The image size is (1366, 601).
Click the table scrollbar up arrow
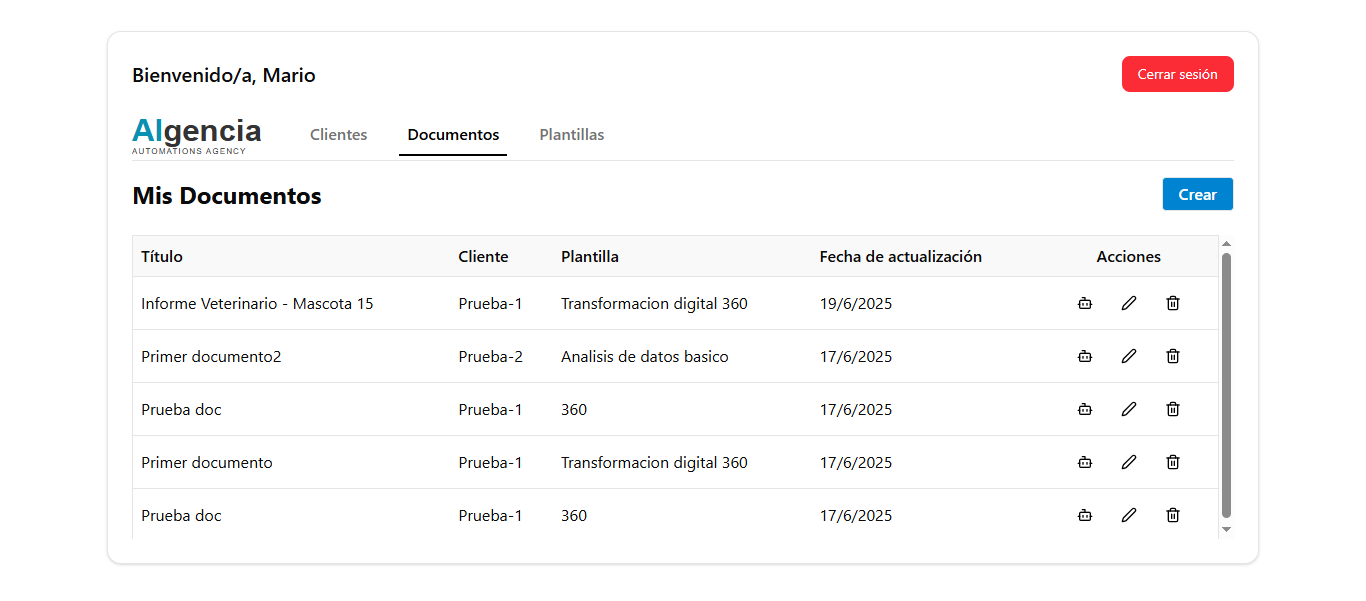click(x=1226, y=244)
